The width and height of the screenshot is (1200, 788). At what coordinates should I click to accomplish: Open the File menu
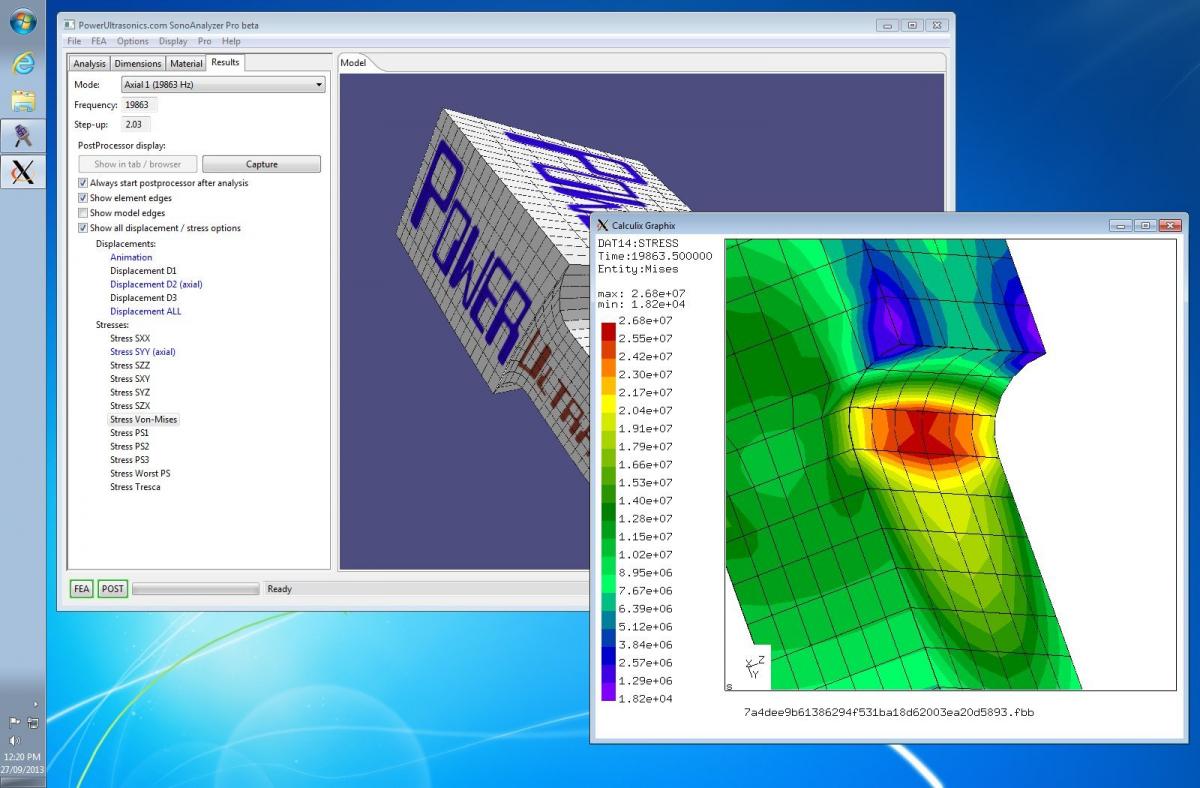coord(74,41)
